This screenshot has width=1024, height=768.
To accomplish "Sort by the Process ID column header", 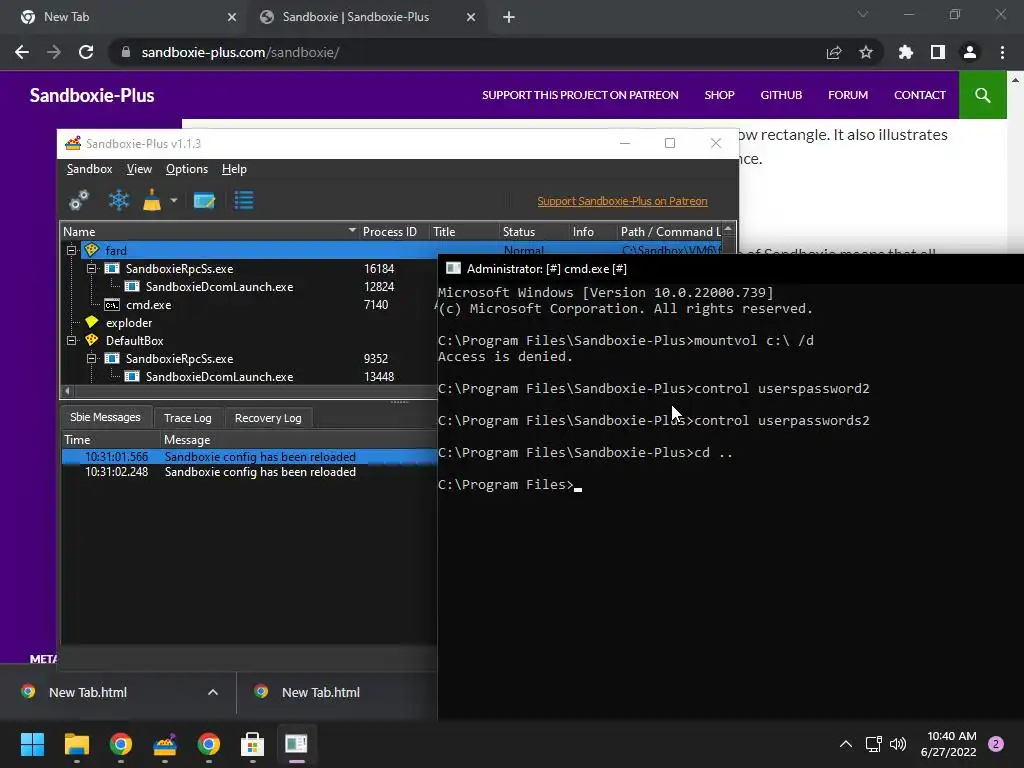I will point(390,232).
